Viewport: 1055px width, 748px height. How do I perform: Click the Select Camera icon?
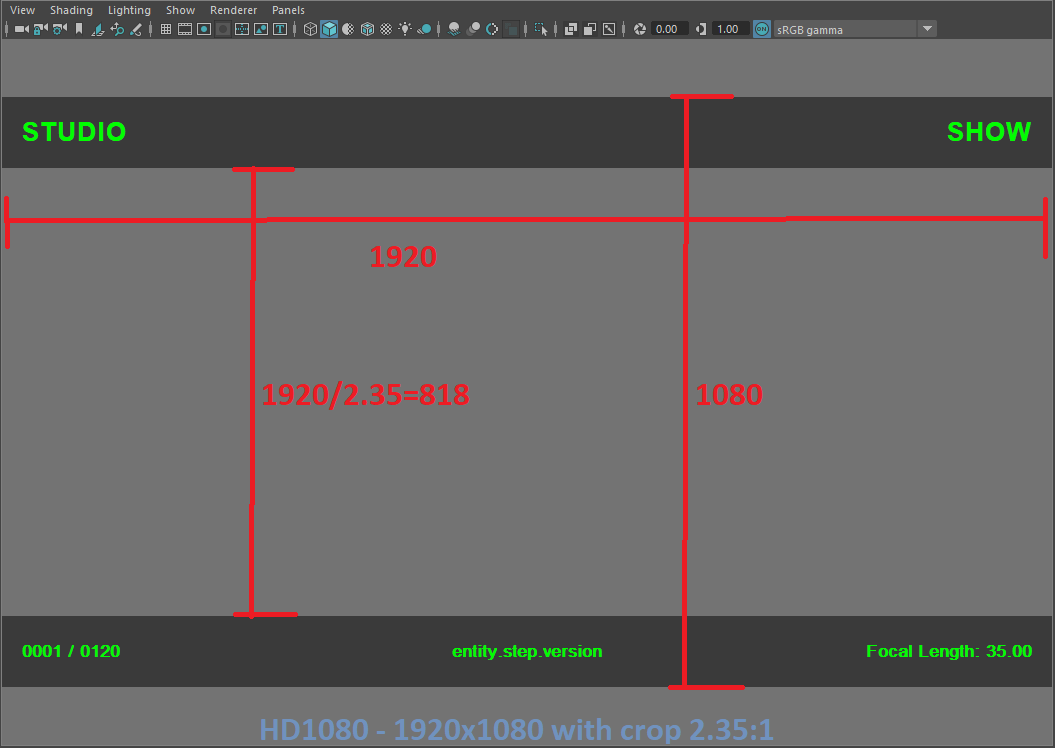22,29
